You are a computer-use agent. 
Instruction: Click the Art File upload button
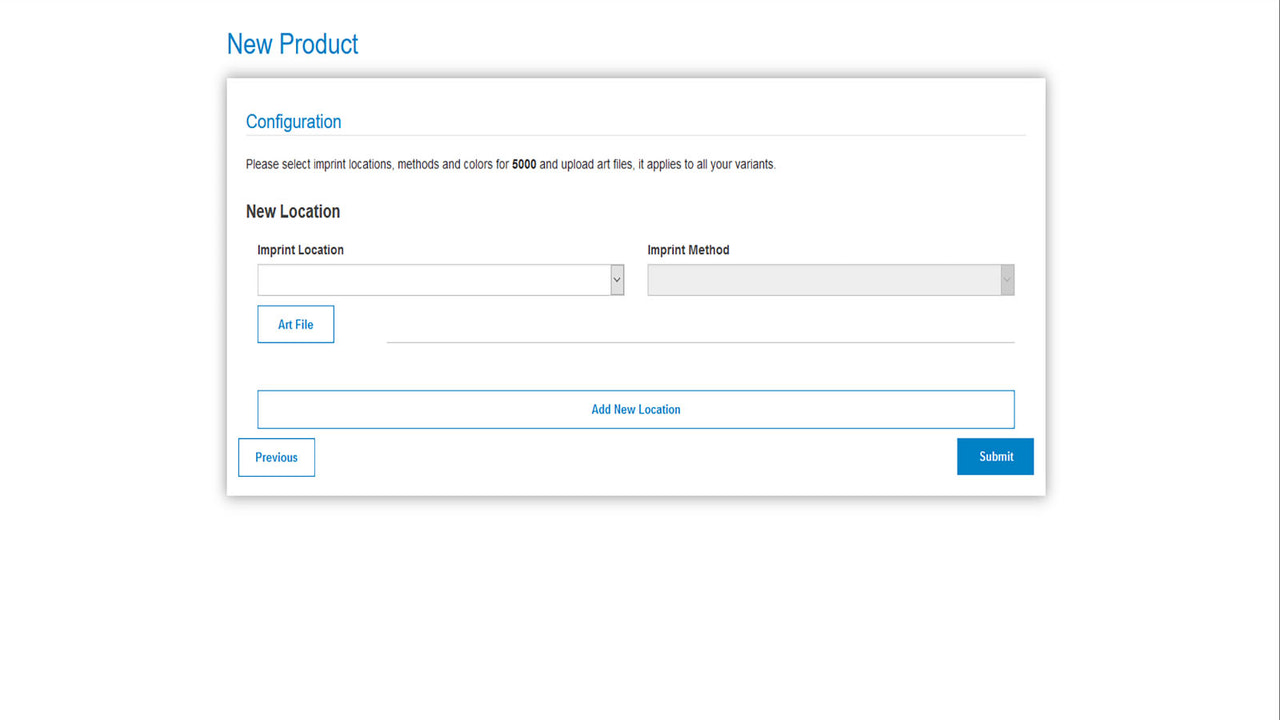coord(295,324)
